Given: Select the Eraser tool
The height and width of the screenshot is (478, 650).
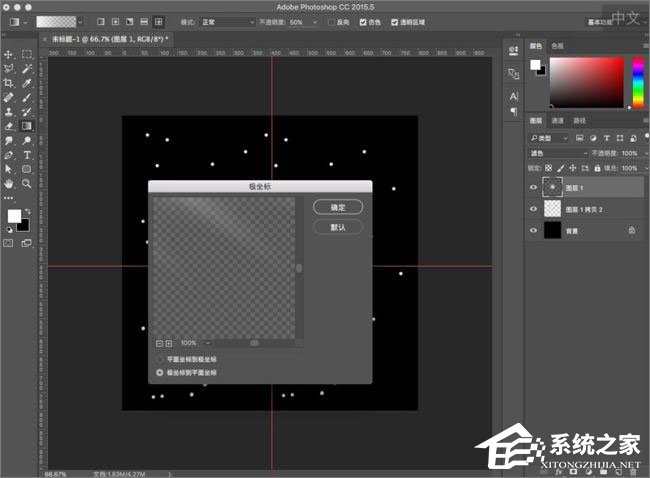Looking at the screenshot, I should pos(8,126).
